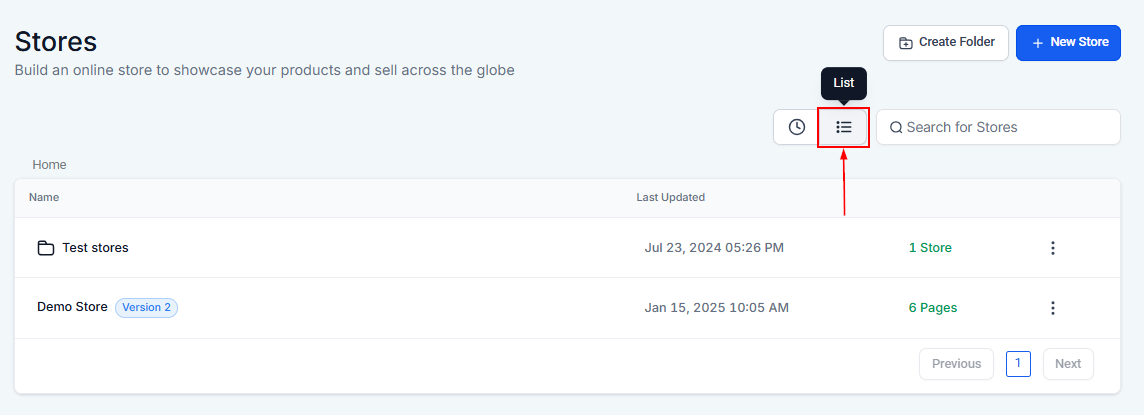Go to Previous page
1144x415 pixels.
click(x=956, y=364)
